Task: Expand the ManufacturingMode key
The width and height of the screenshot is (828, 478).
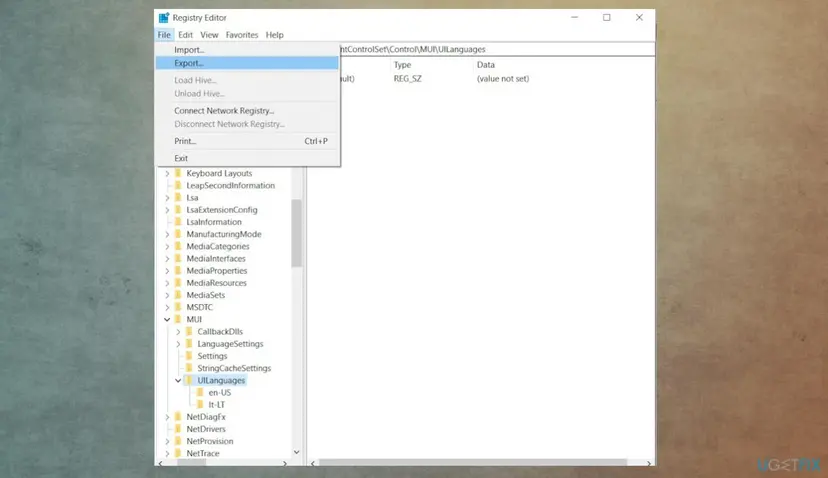Action: tap(167, 234)
